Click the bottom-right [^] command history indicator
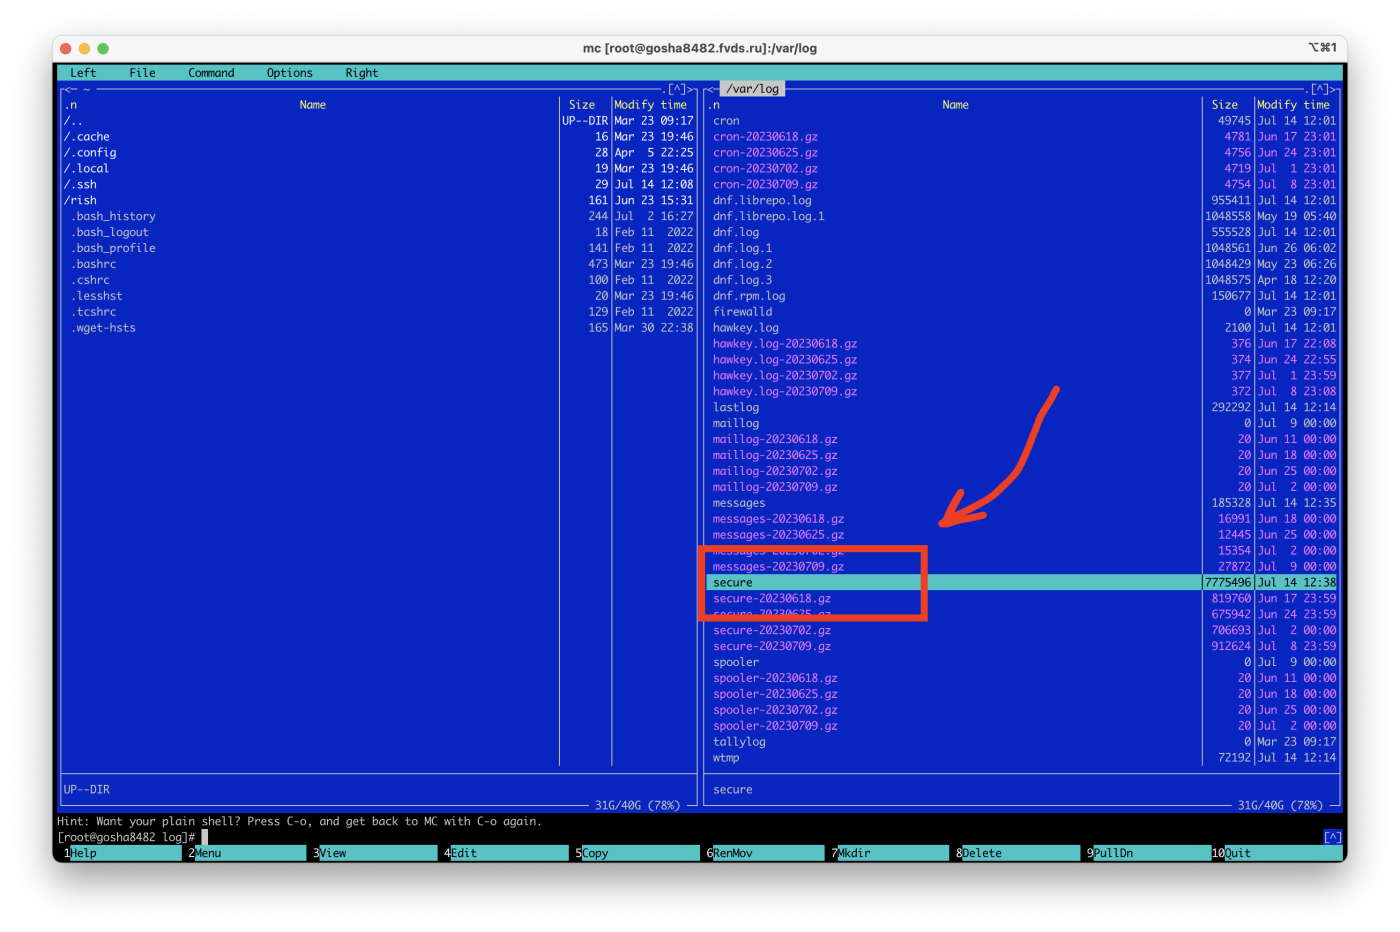The image size is (1400, 932). point(1332,837)
